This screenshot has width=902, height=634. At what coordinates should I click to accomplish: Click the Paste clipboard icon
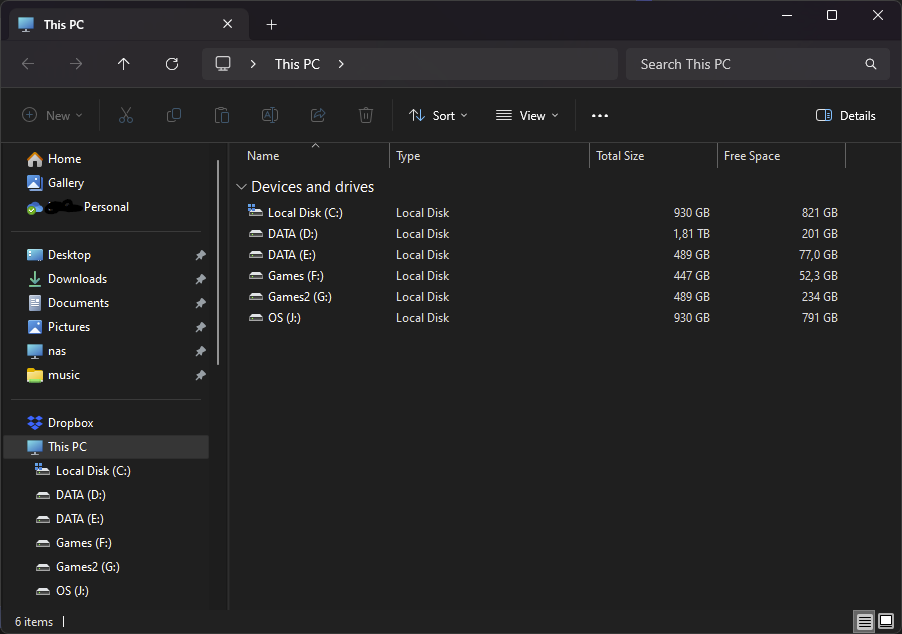tap(222, 115)
